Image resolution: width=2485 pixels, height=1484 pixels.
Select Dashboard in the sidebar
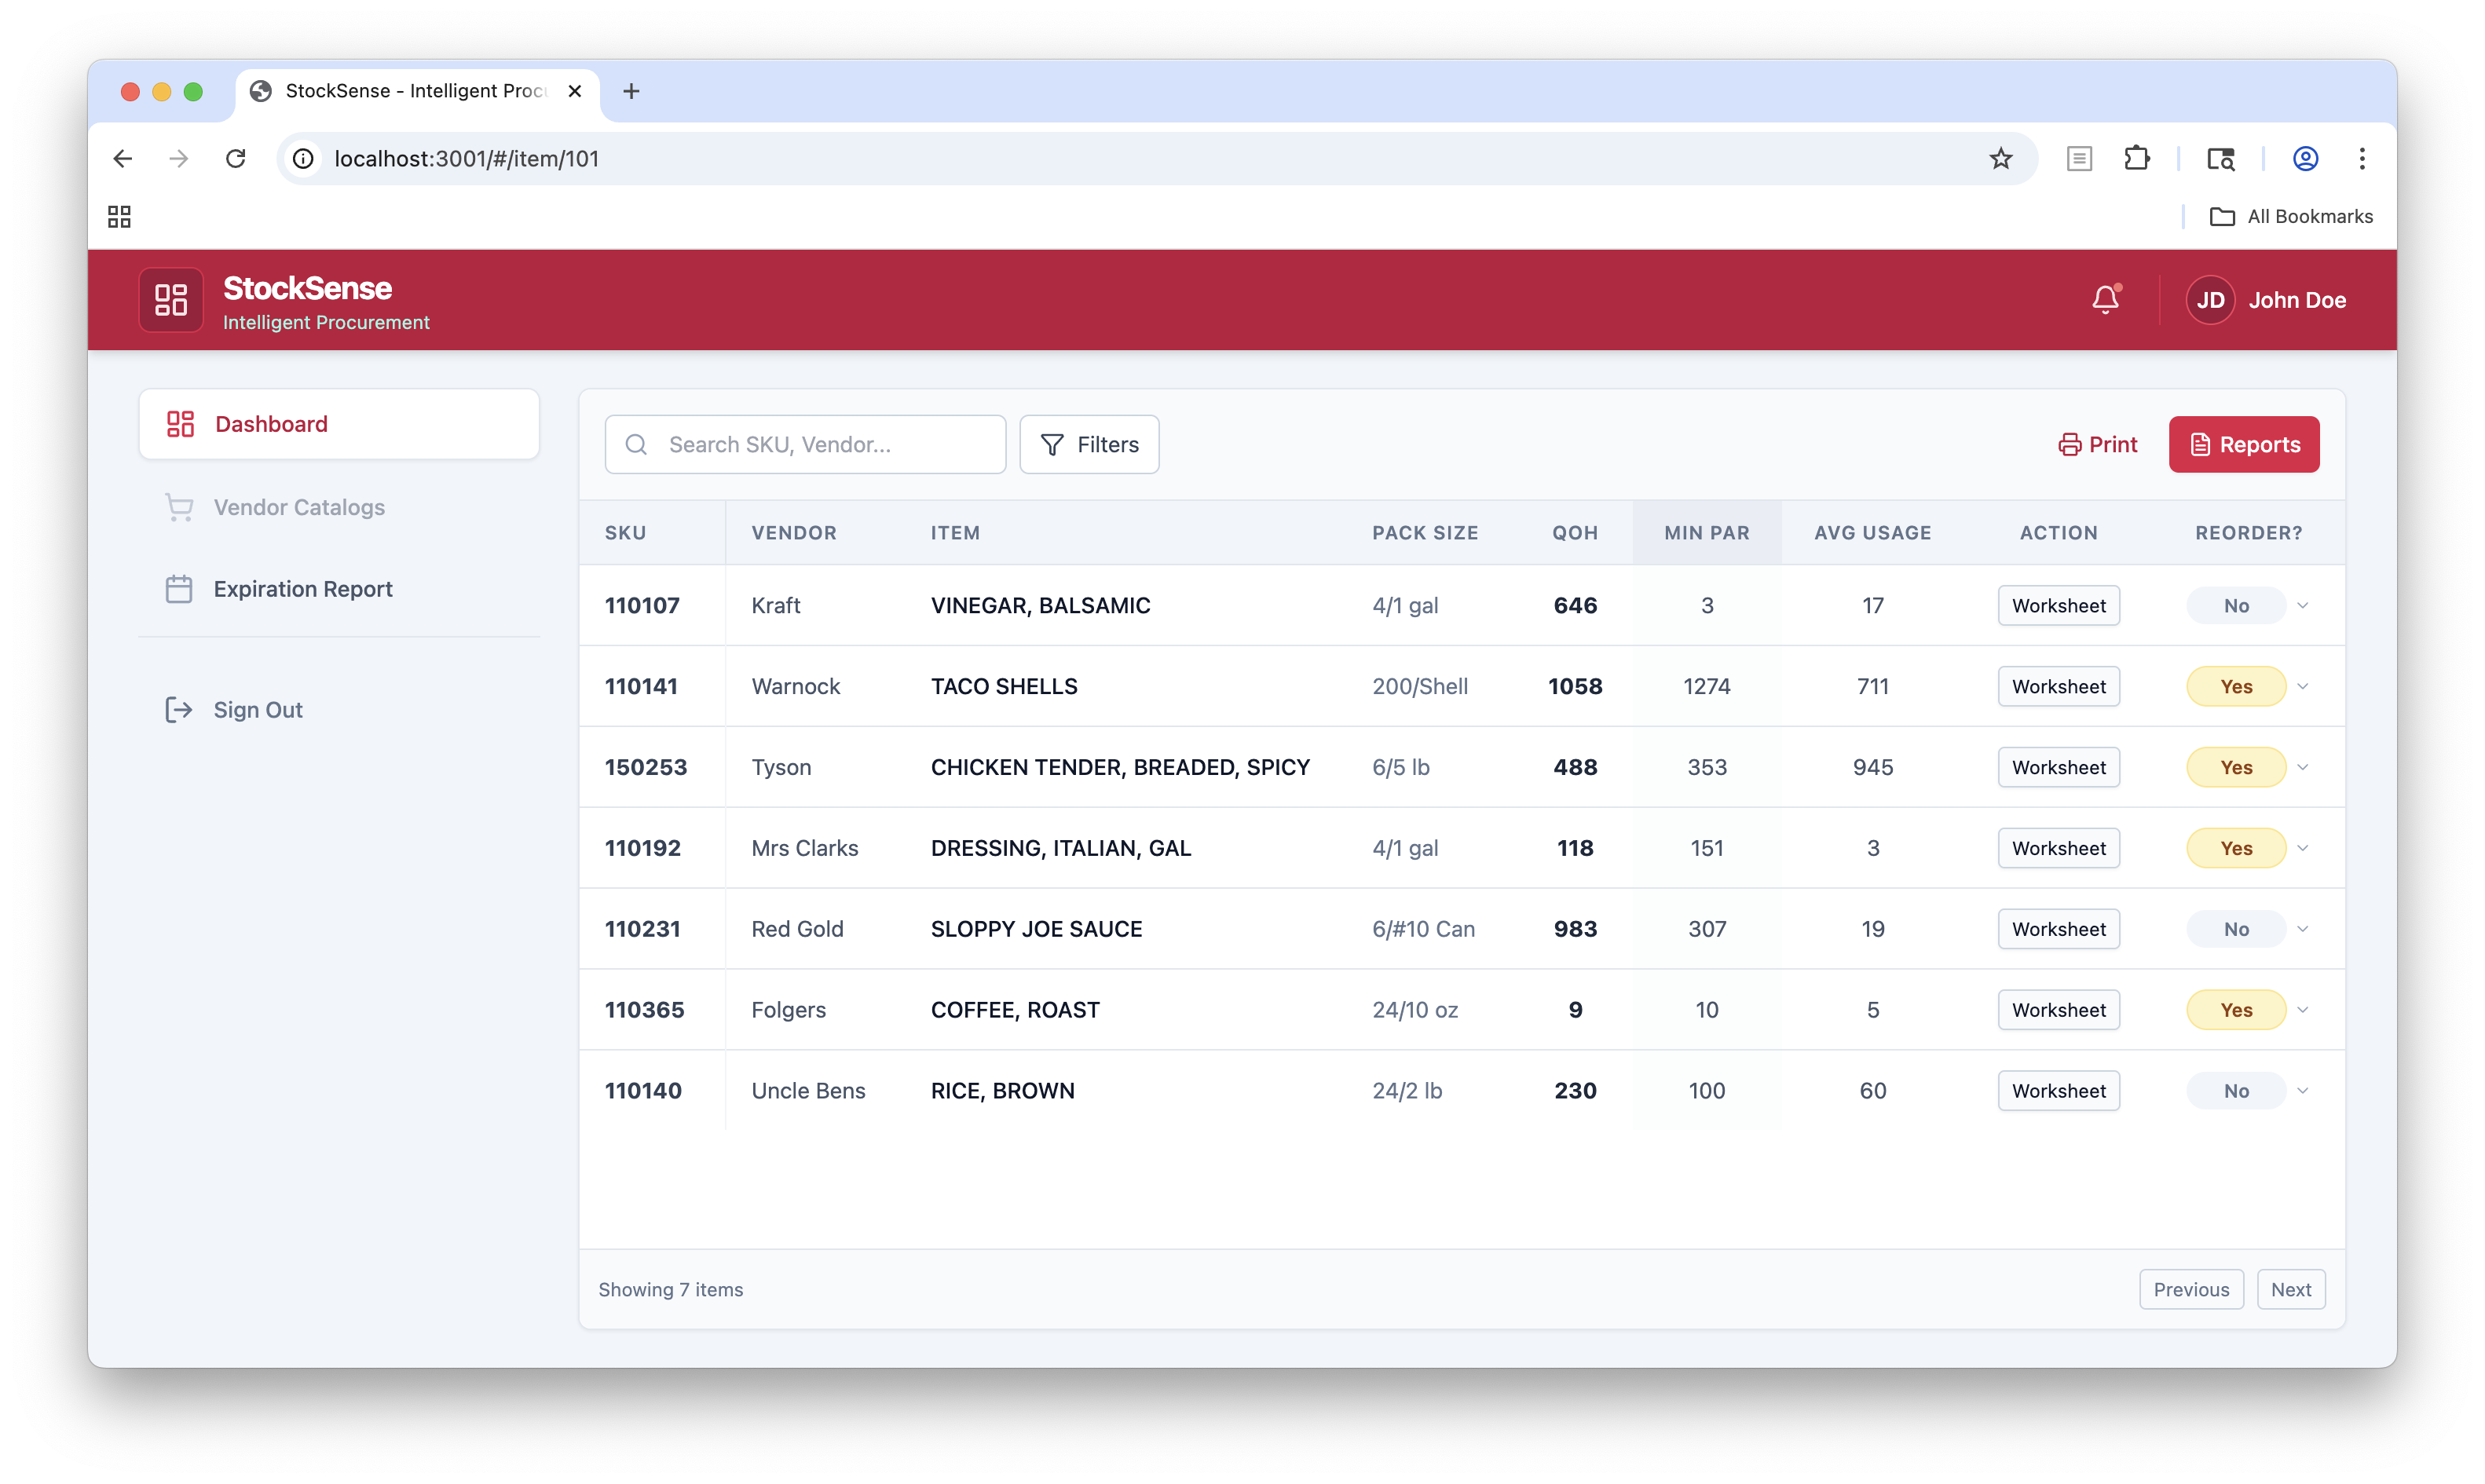point(270,423)
